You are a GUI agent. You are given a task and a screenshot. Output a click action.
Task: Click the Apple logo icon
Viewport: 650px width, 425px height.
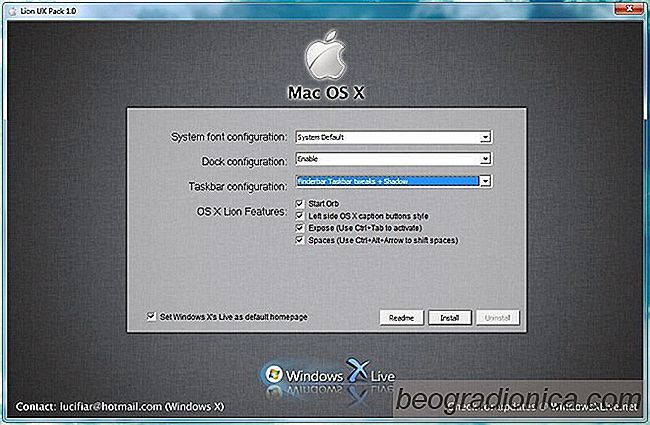pyautogui.click(x=326, y=55)
